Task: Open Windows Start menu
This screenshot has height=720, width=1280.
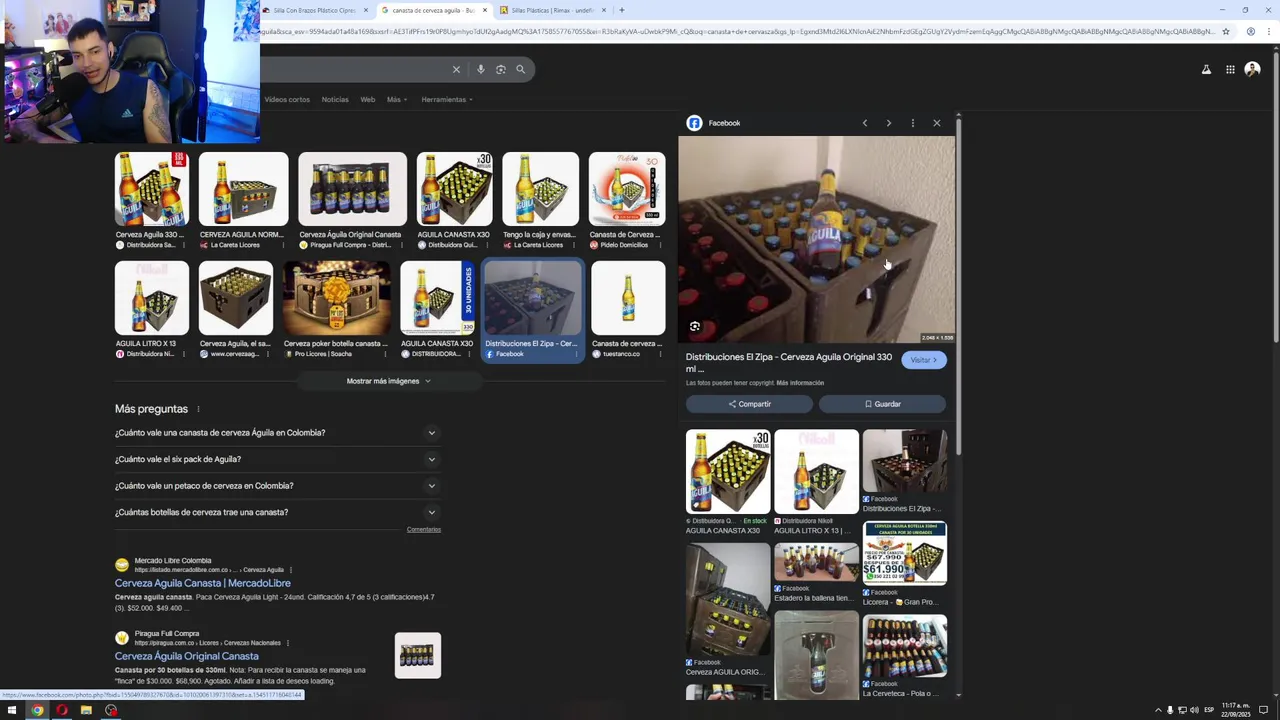Action: (12, 710)
